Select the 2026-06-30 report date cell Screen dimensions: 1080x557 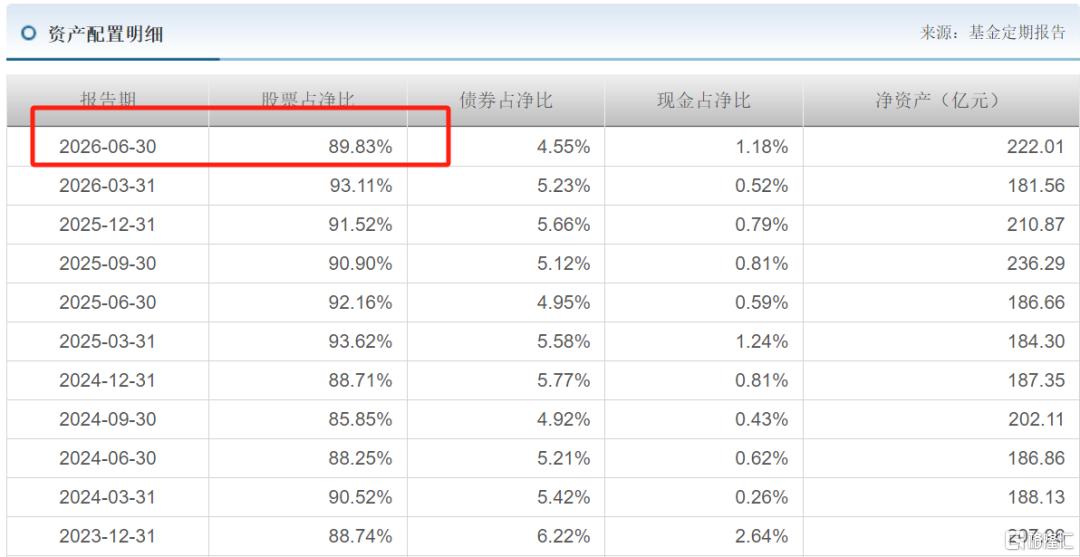[108, 147]
